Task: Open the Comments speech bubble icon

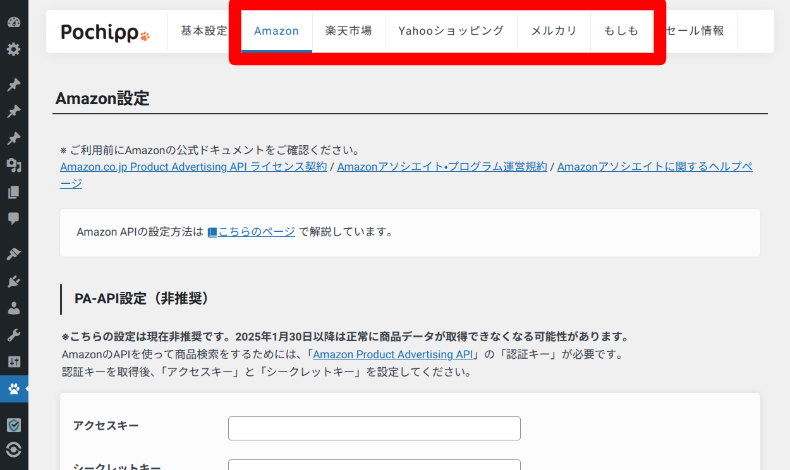Action: (14, 219)
